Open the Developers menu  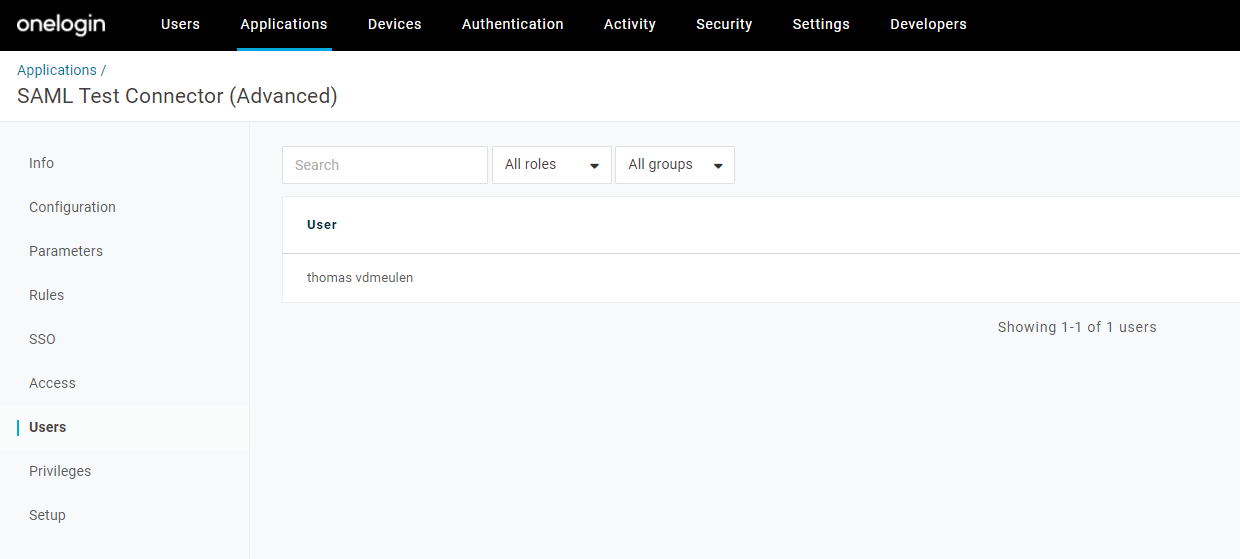click(929, 24)
